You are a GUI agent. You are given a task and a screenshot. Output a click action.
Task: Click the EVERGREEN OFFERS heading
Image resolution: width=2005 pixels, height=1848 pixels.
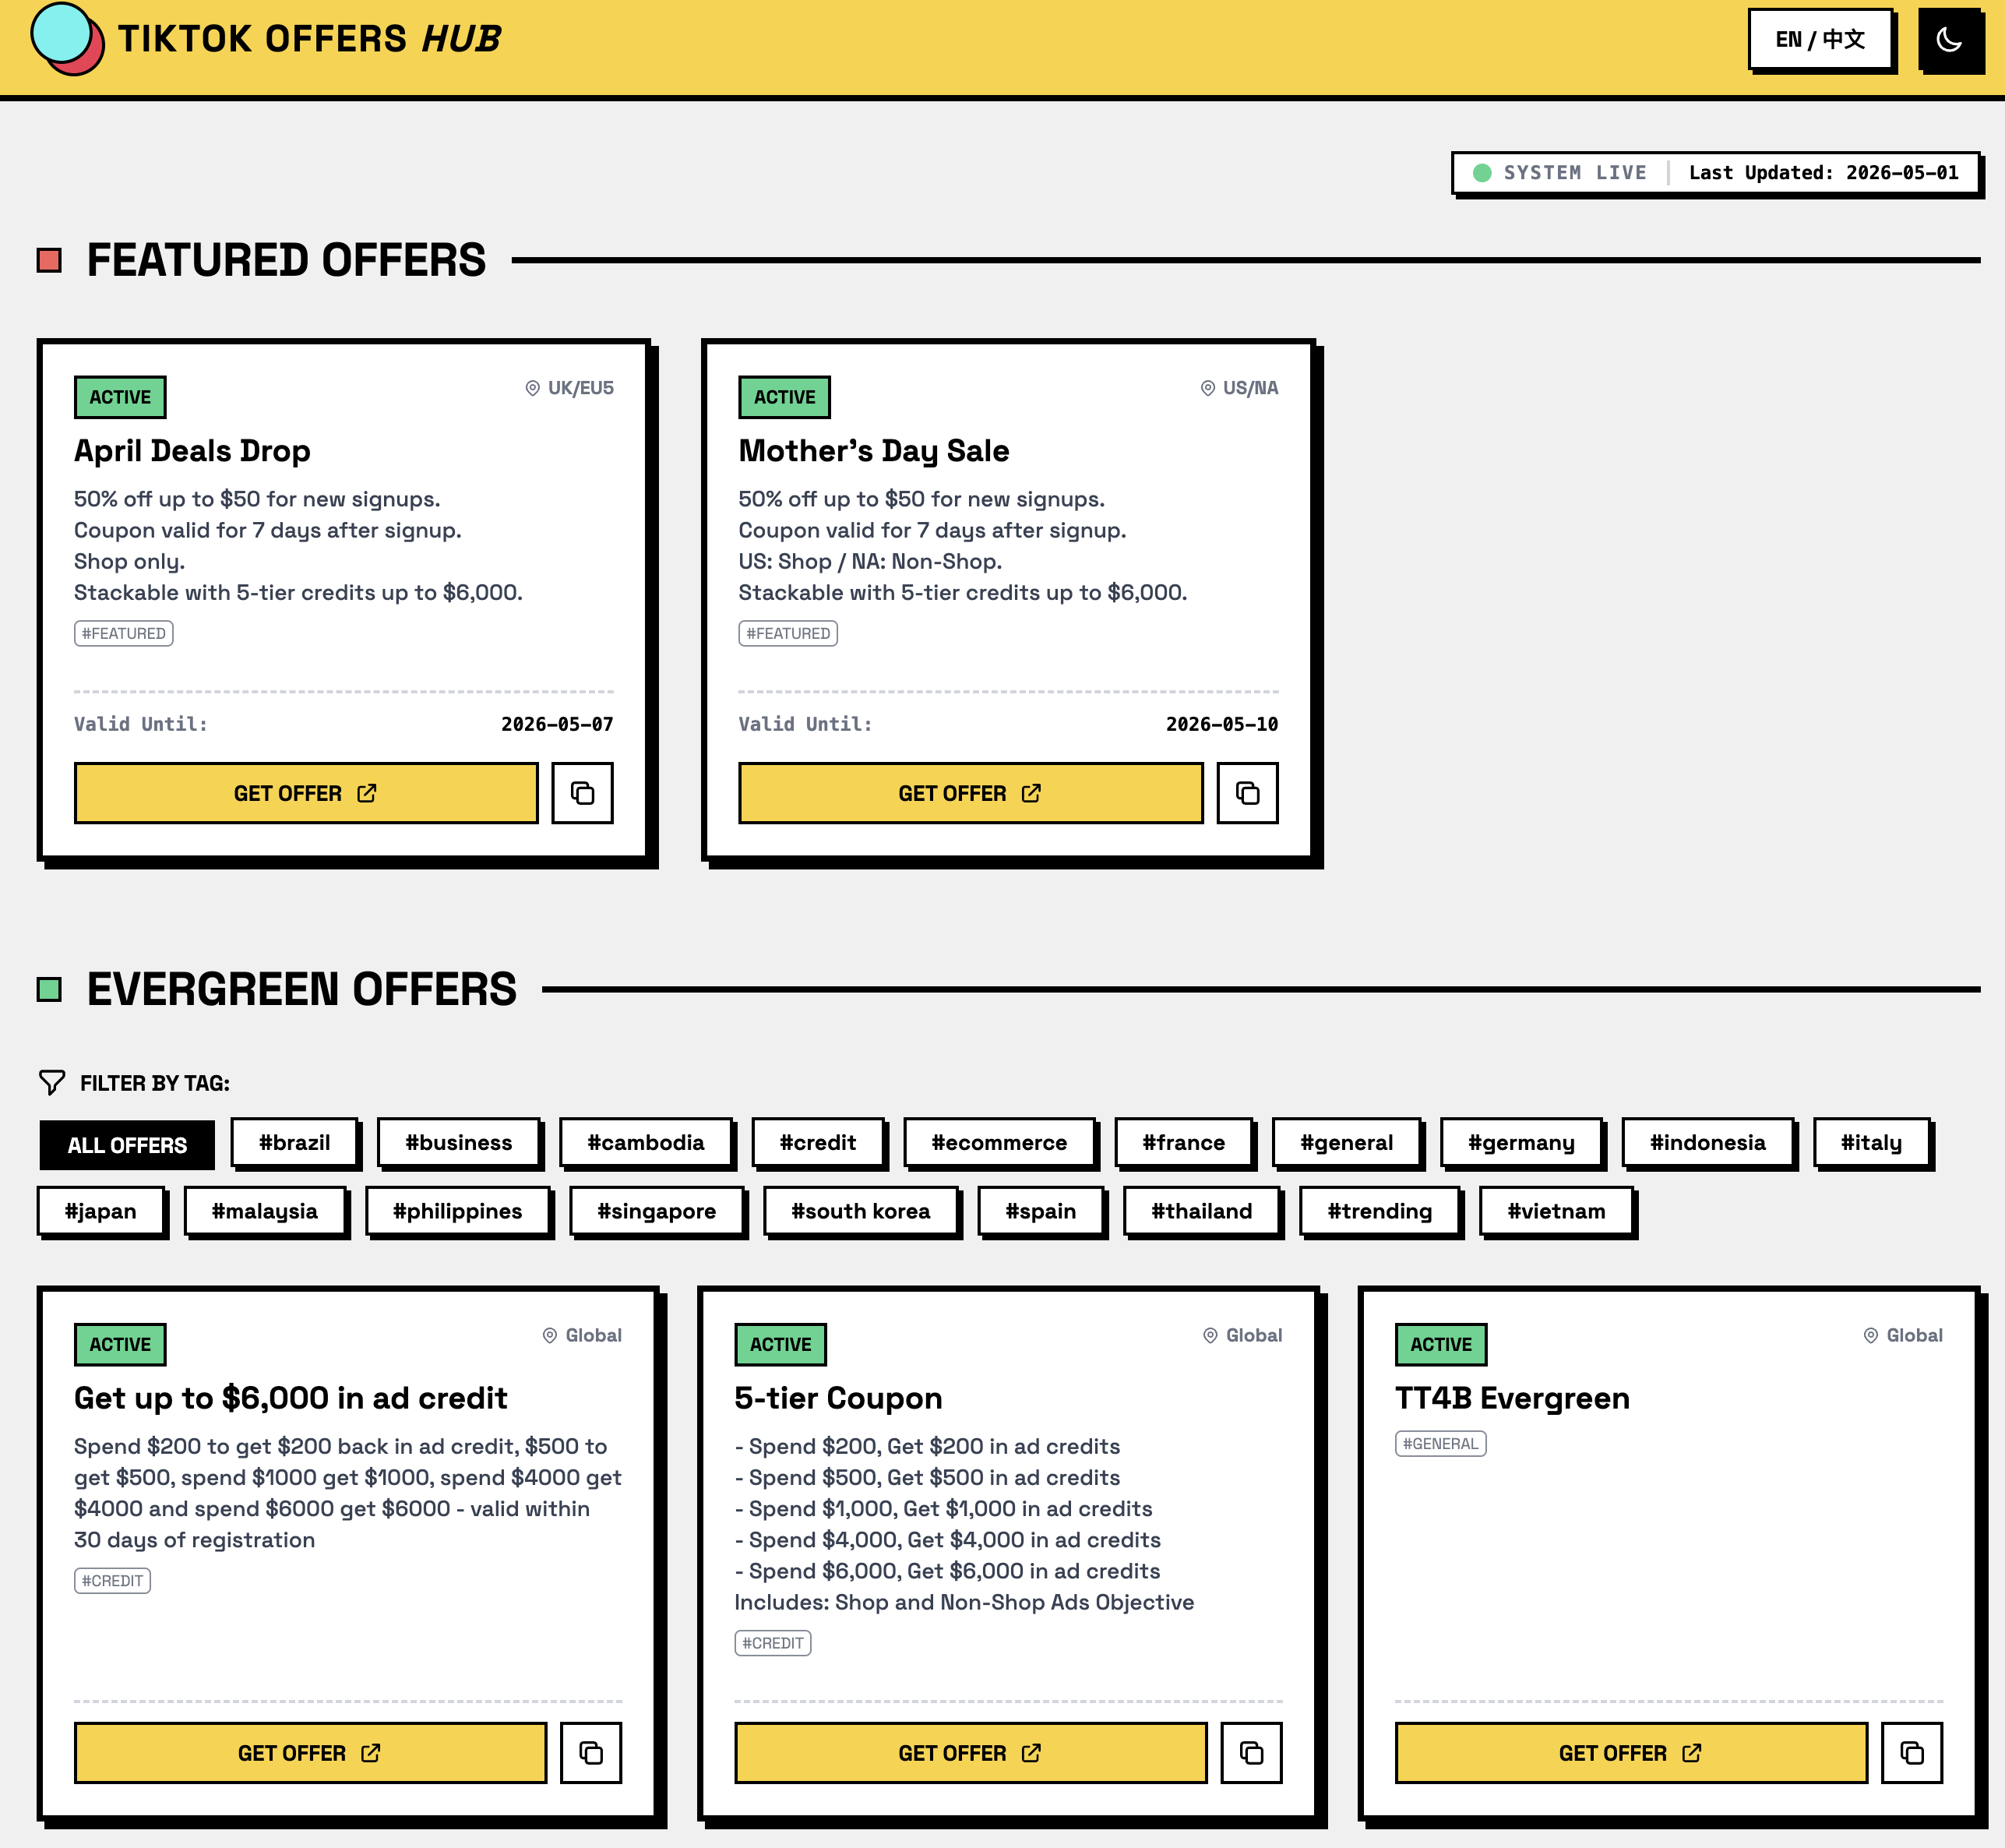[302, 989]
